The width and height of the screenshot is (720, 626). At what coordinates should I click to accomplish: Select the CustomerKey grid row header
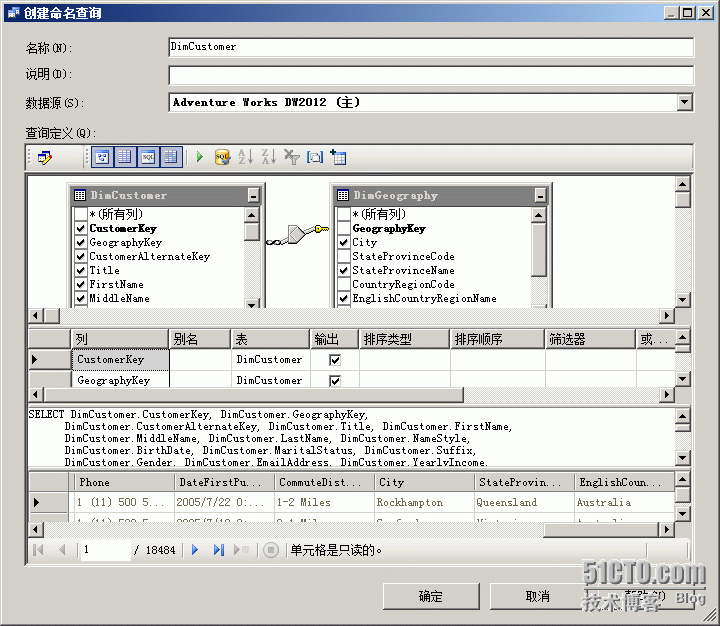click(50, 360)
